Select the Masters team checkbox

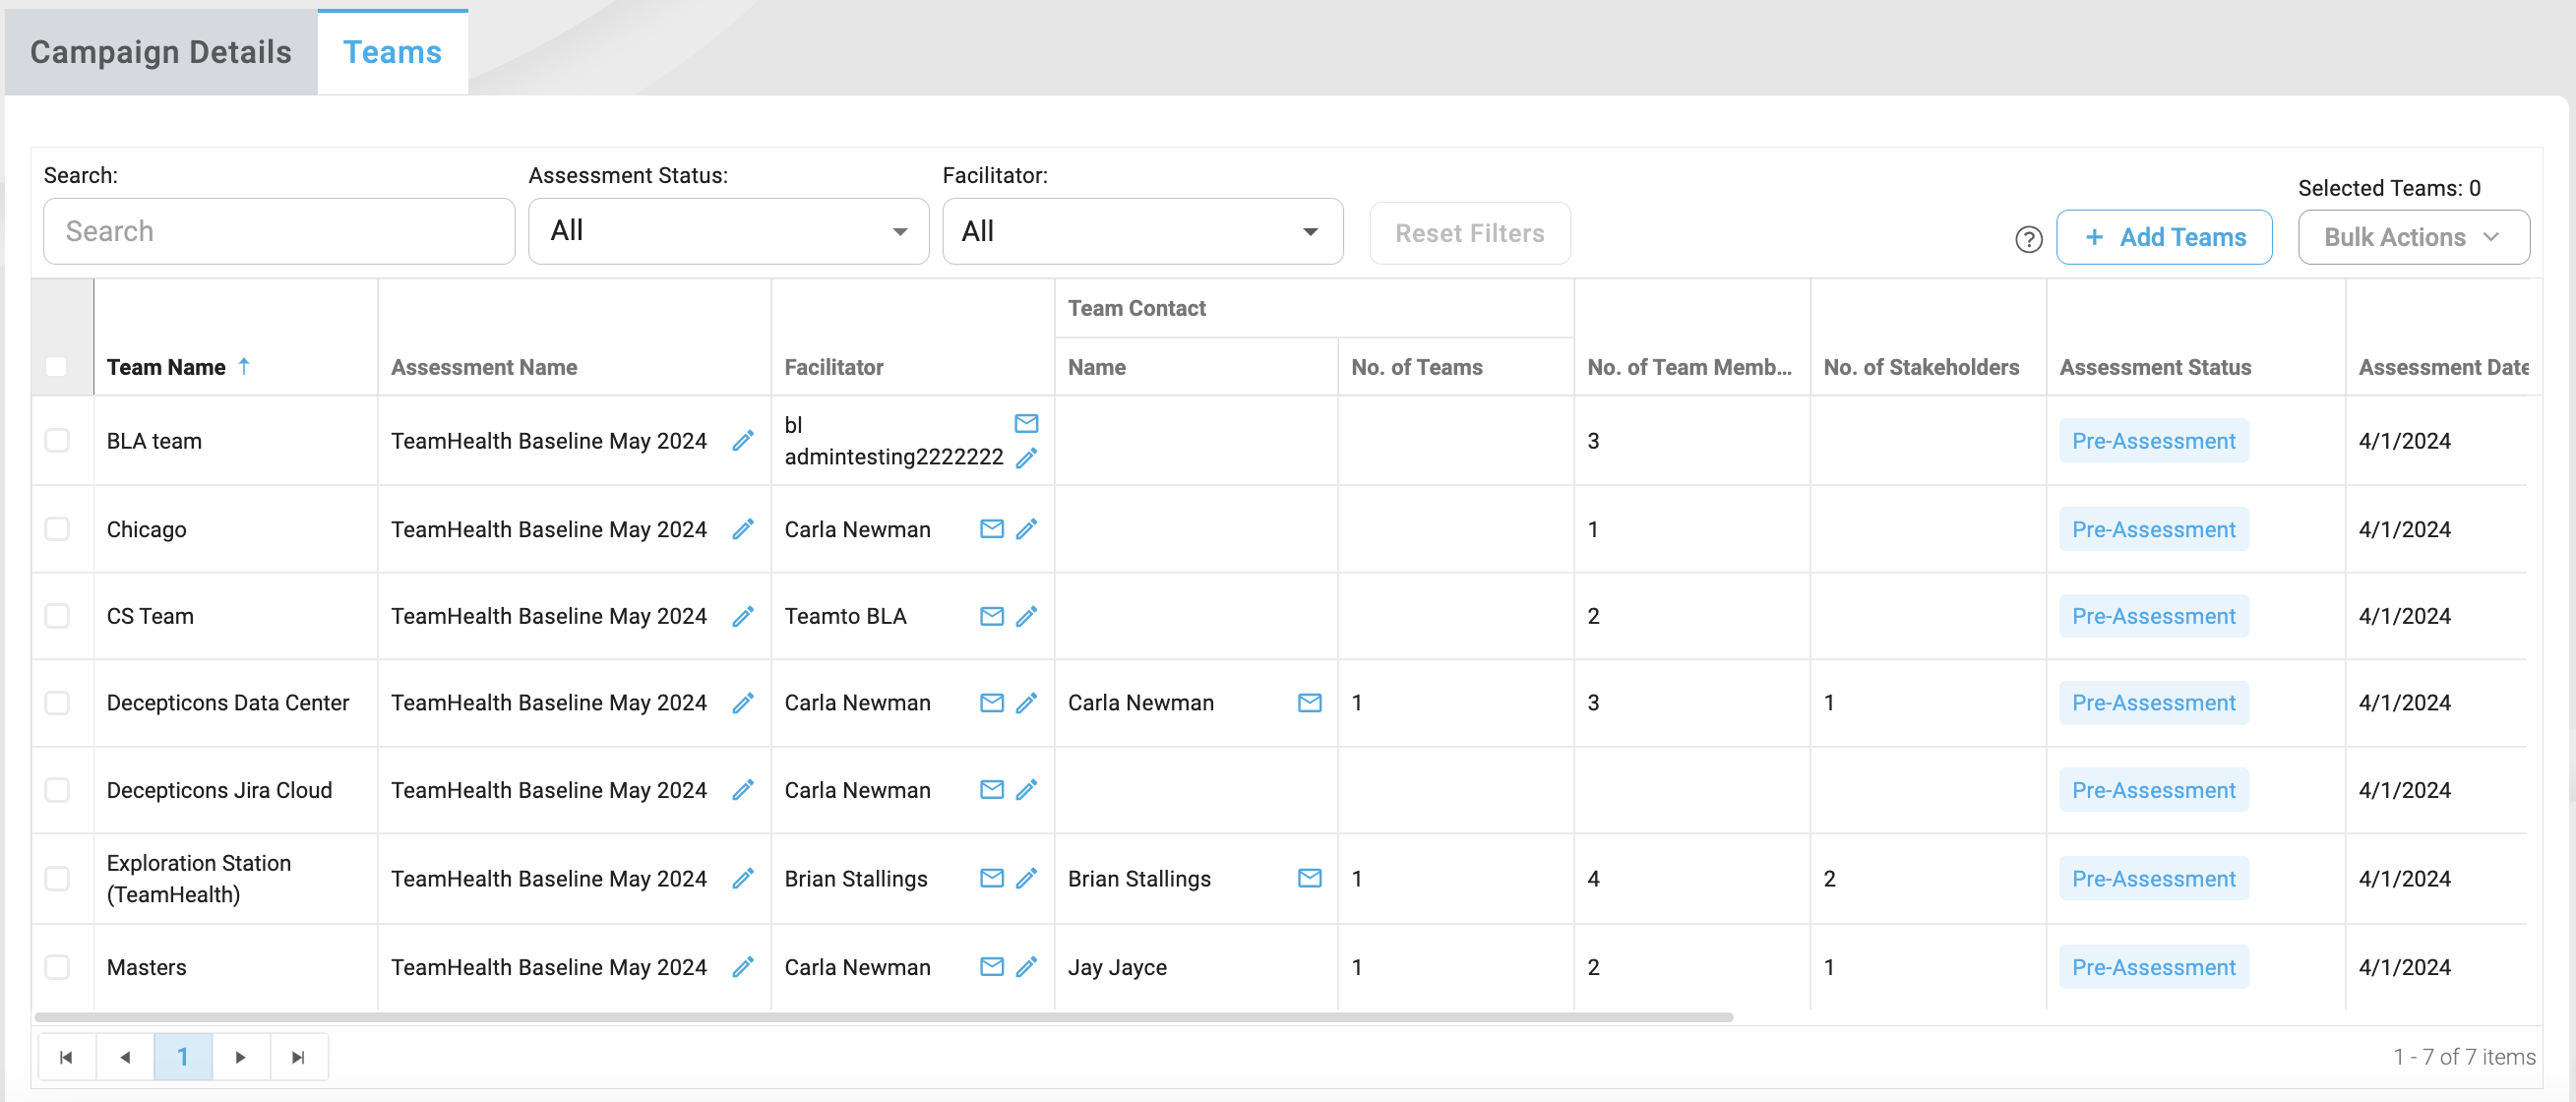pos(57,966)
